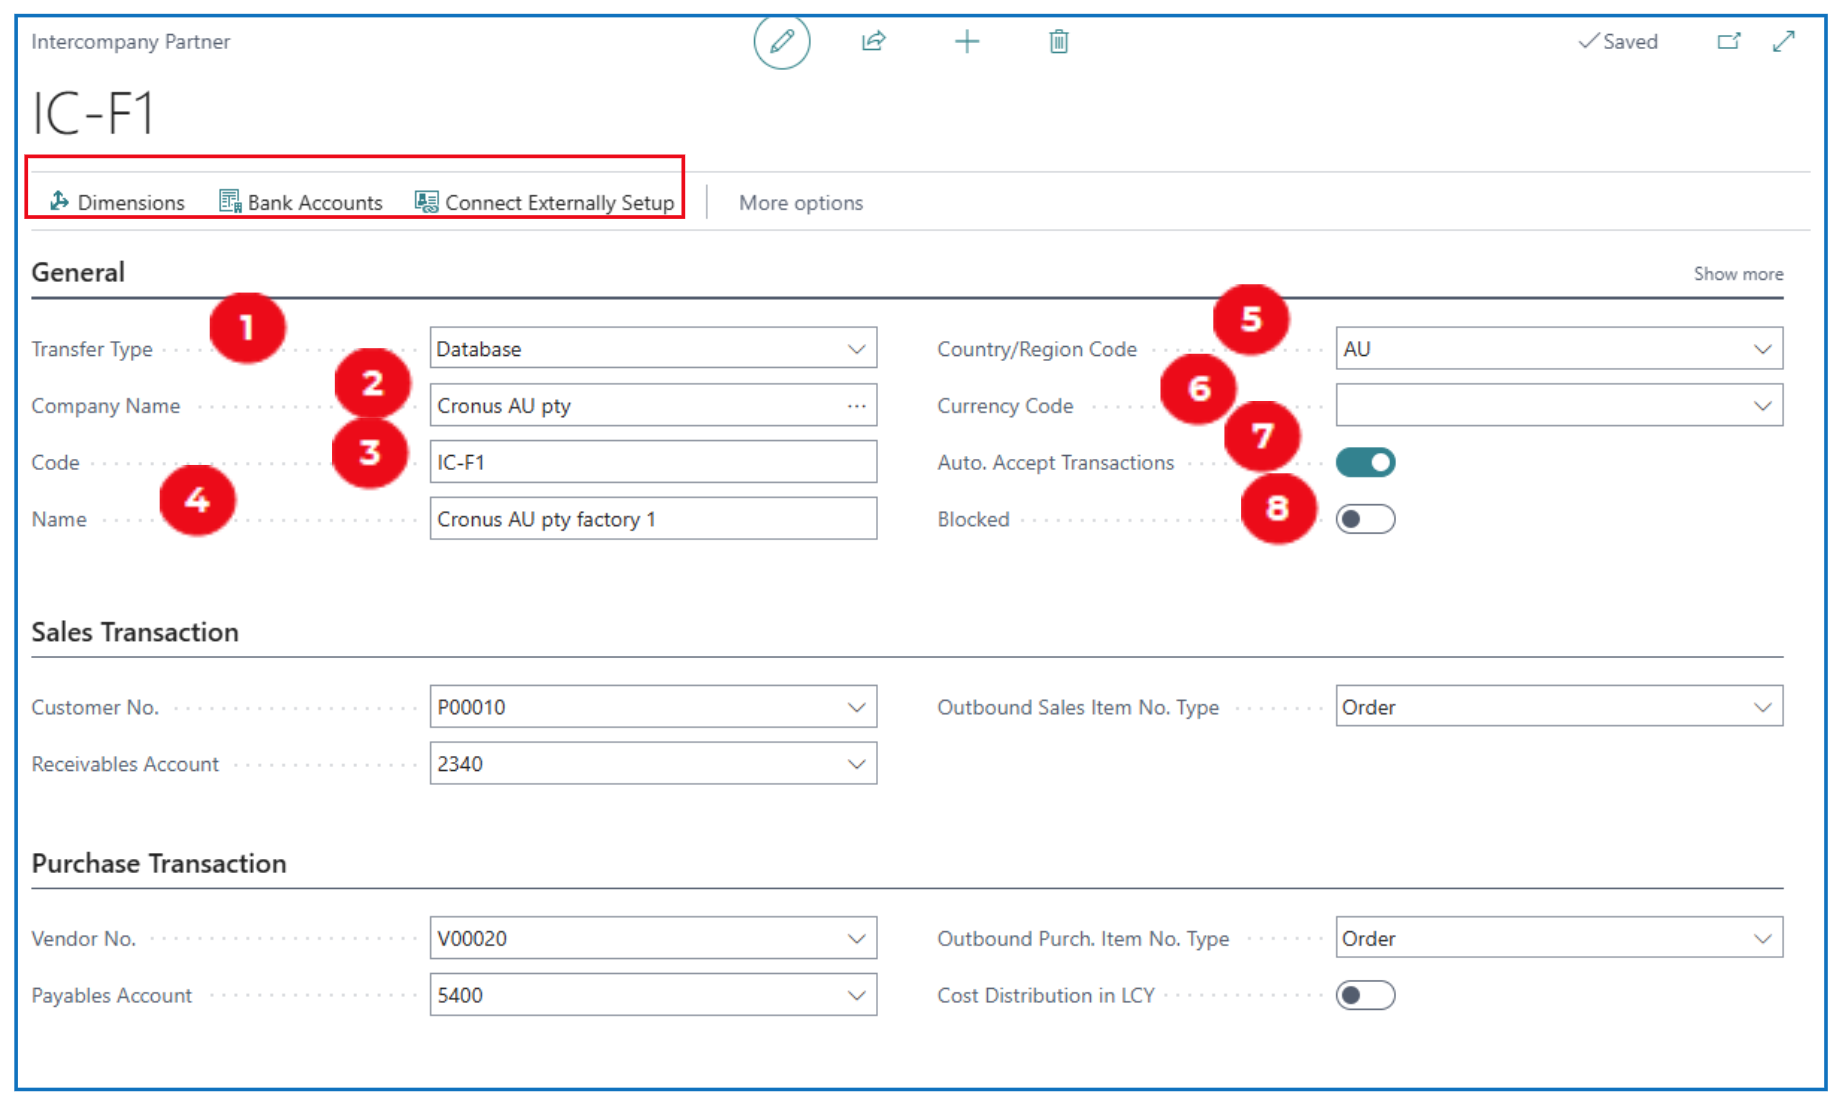Click Company Name lookup ellipsis button

click(x=856, y=406)
